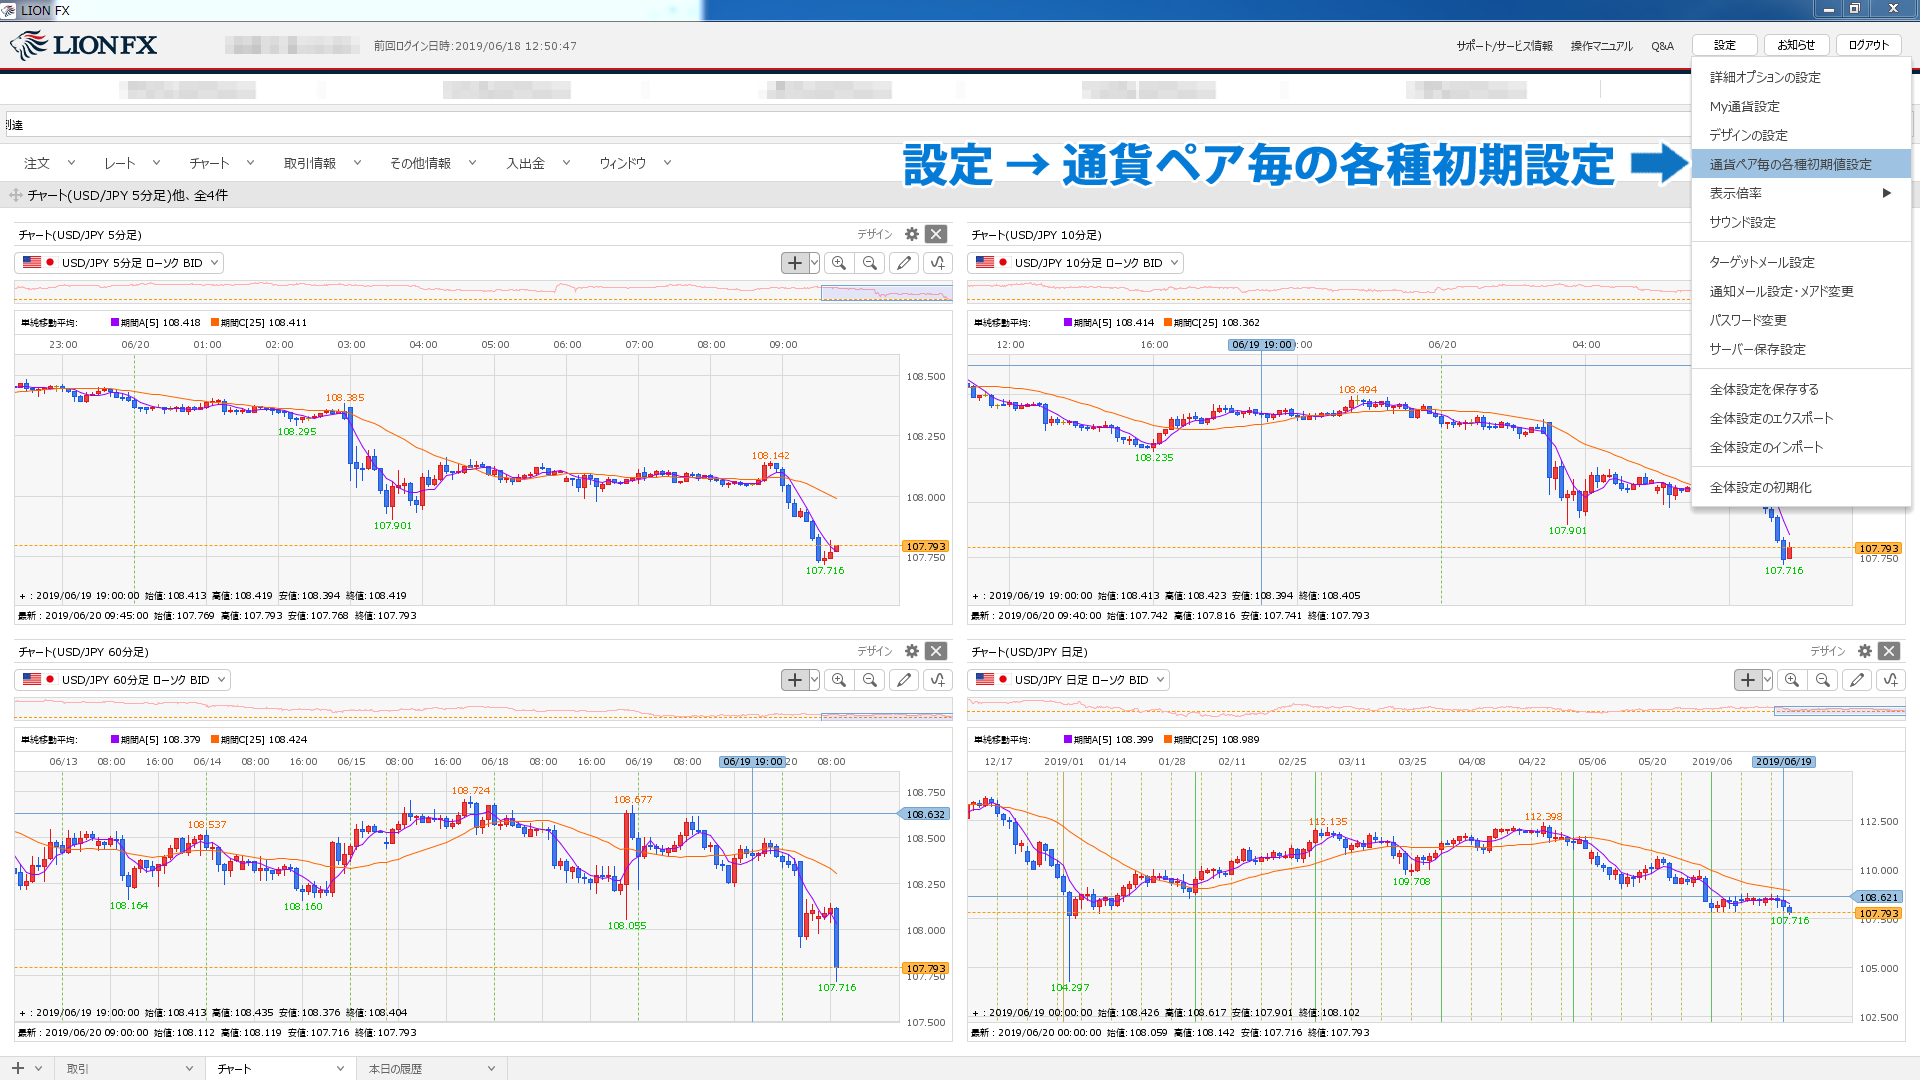This screenshot has width=1920, height=1080.
Task: Open the チャート menu in the menu bar
Action: 210,162
